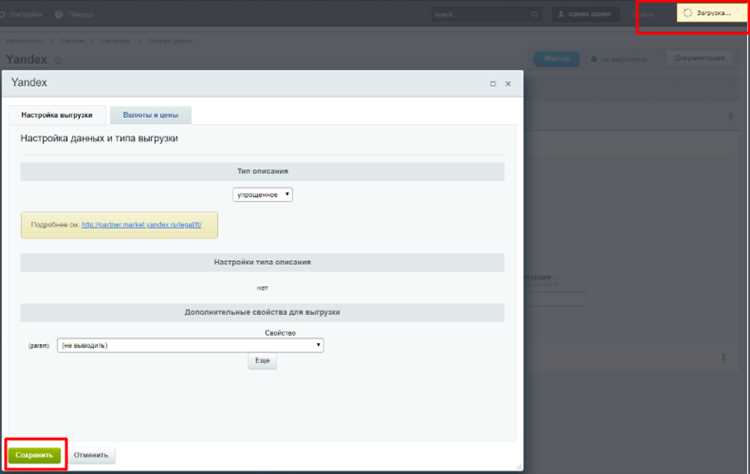Click the admin user button in header
This screenshot has height=474, width=750.
click(x=585, y=14)
